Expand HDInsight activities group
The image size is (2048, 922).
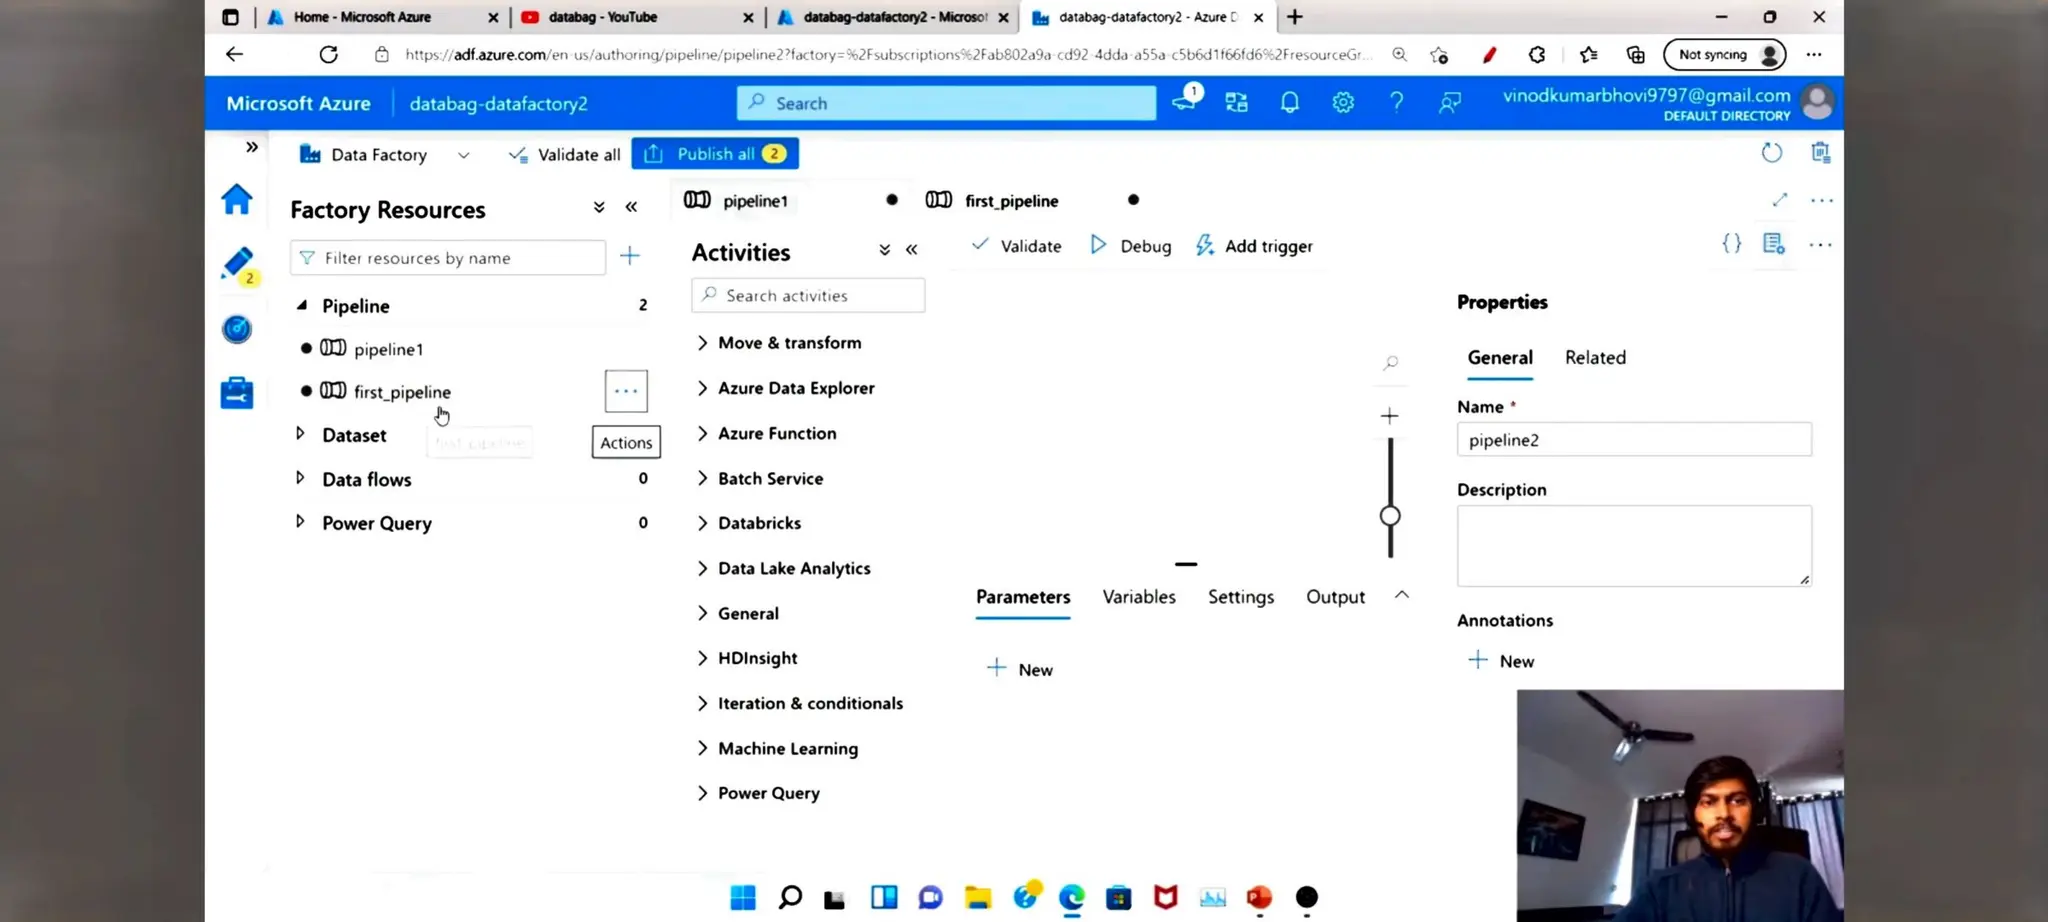[x=702, y=658]
